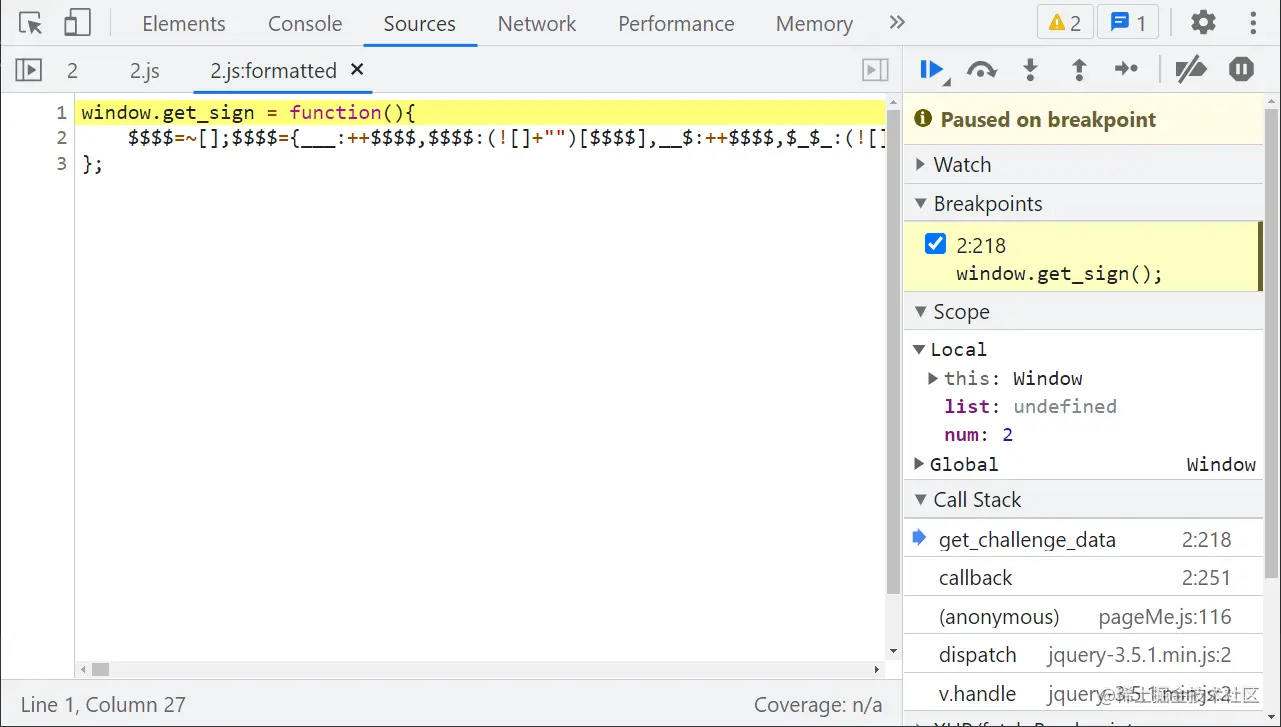
Task: Toggle the device toolbar icon
Action: (x=77, y=23)
